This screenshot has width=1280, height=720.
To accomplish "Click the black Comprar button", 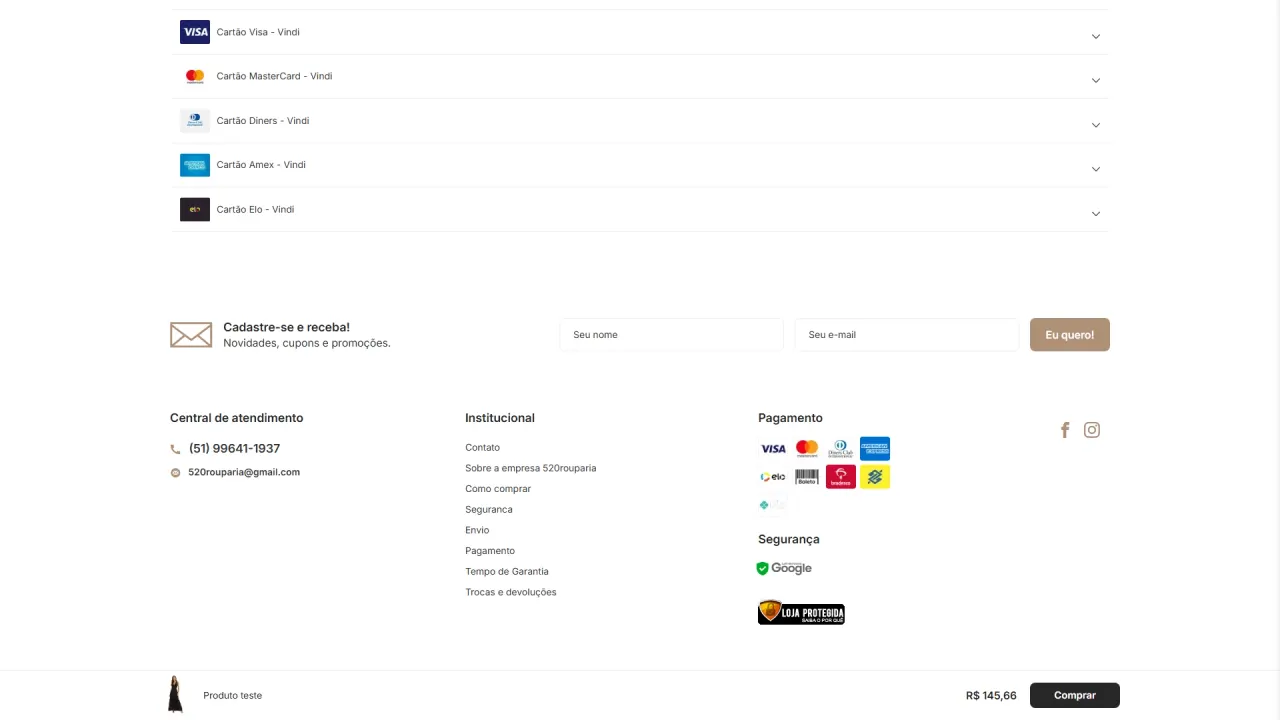I will (x=1075, y=695).
